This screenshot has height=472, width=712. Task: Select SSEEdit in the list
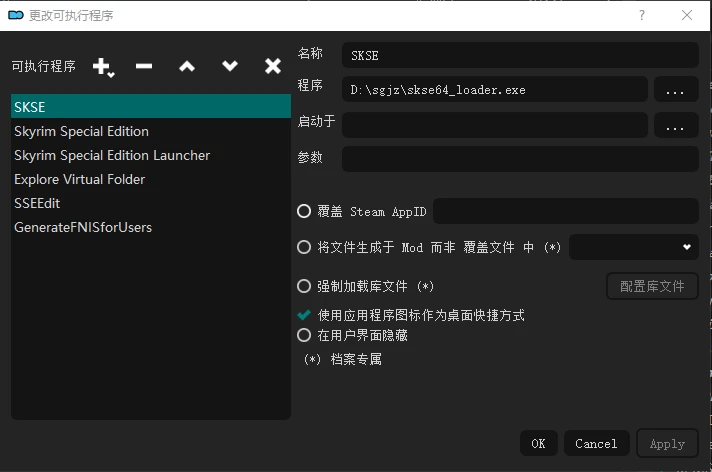pyautogui.click(x=151, y=203)
